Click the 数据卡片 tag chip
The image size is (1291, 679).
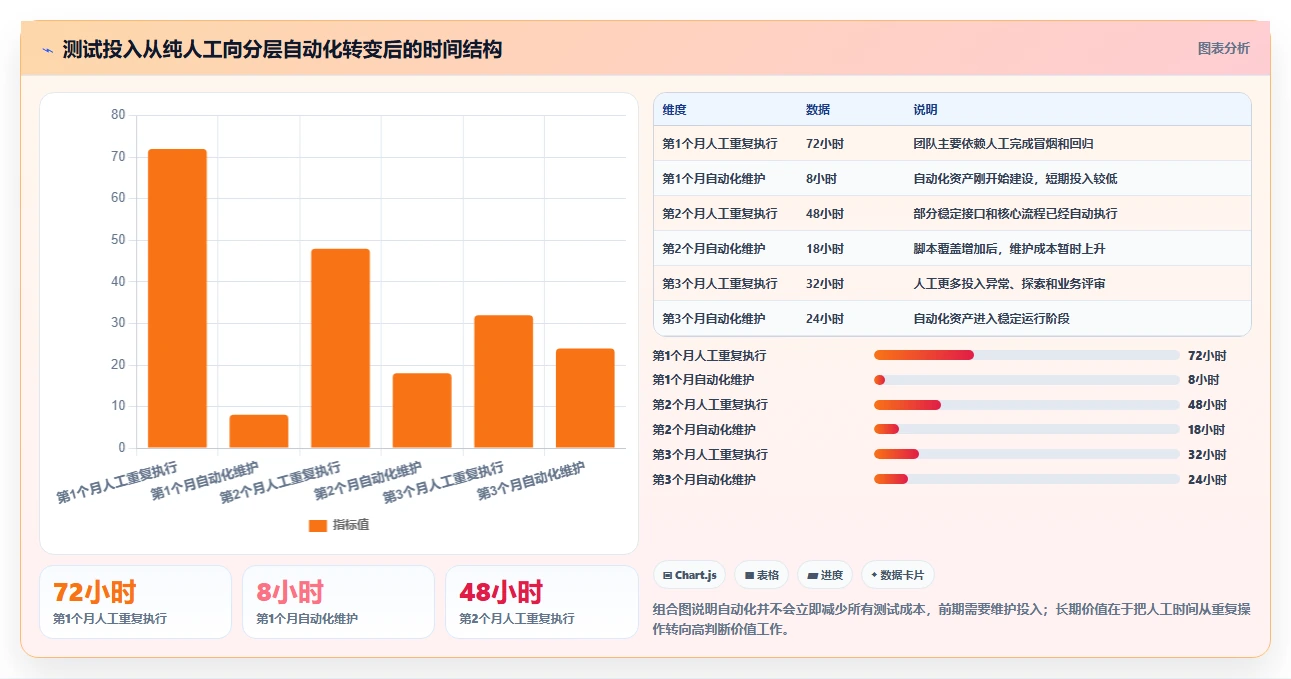[898, 575]
